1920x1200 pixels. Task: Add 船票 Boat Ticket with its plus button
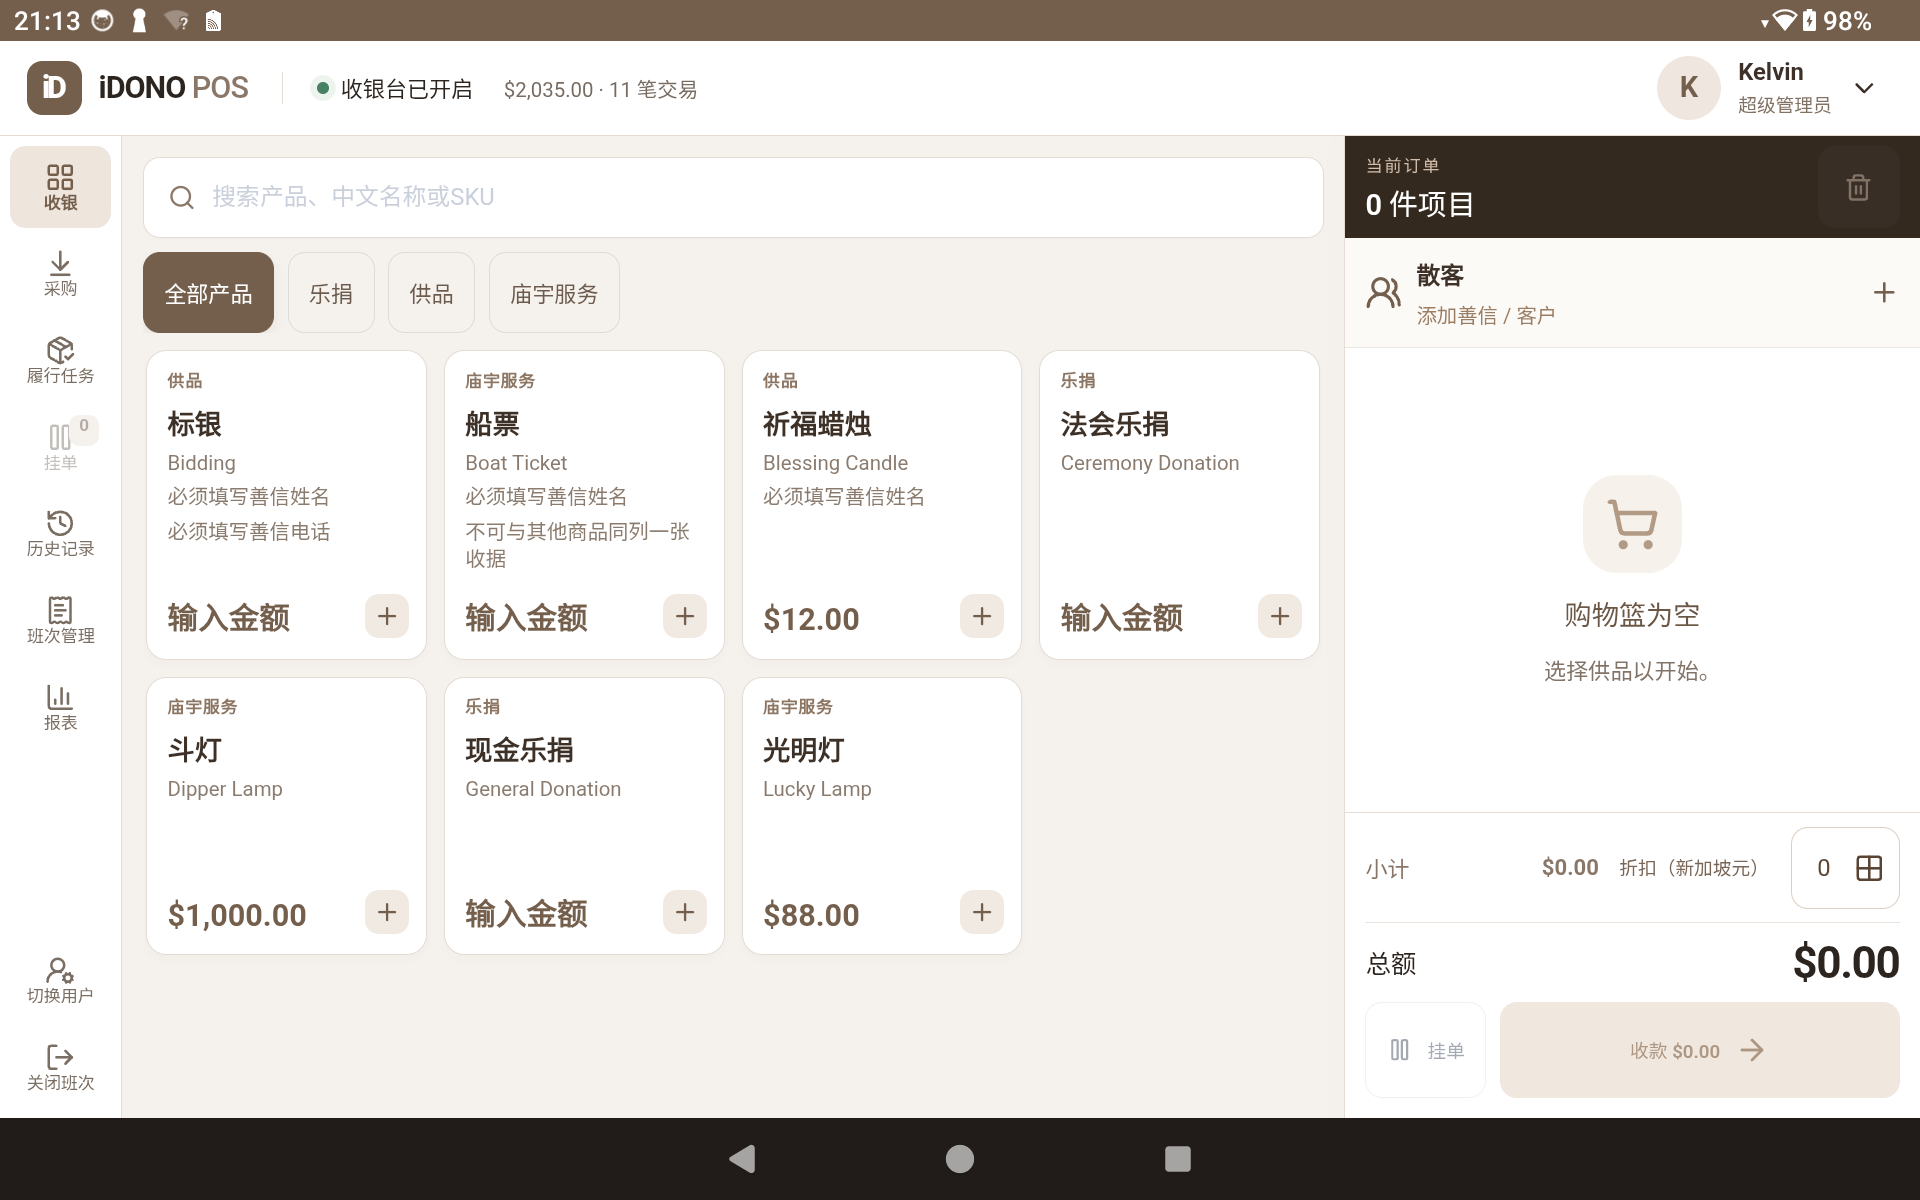pos(685,616)
